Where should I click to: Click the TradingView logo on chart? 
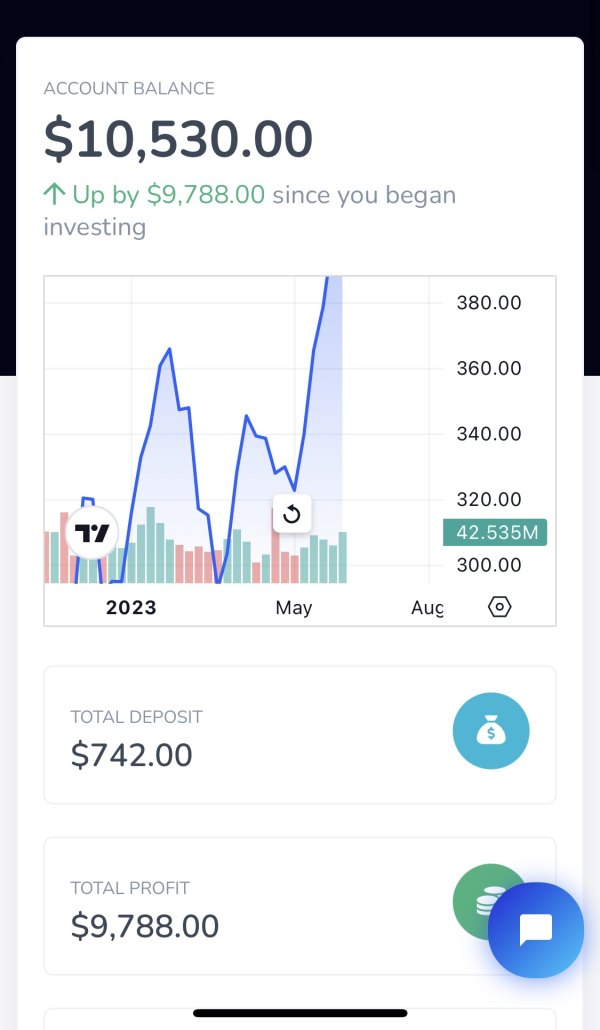tap(92, 533)
